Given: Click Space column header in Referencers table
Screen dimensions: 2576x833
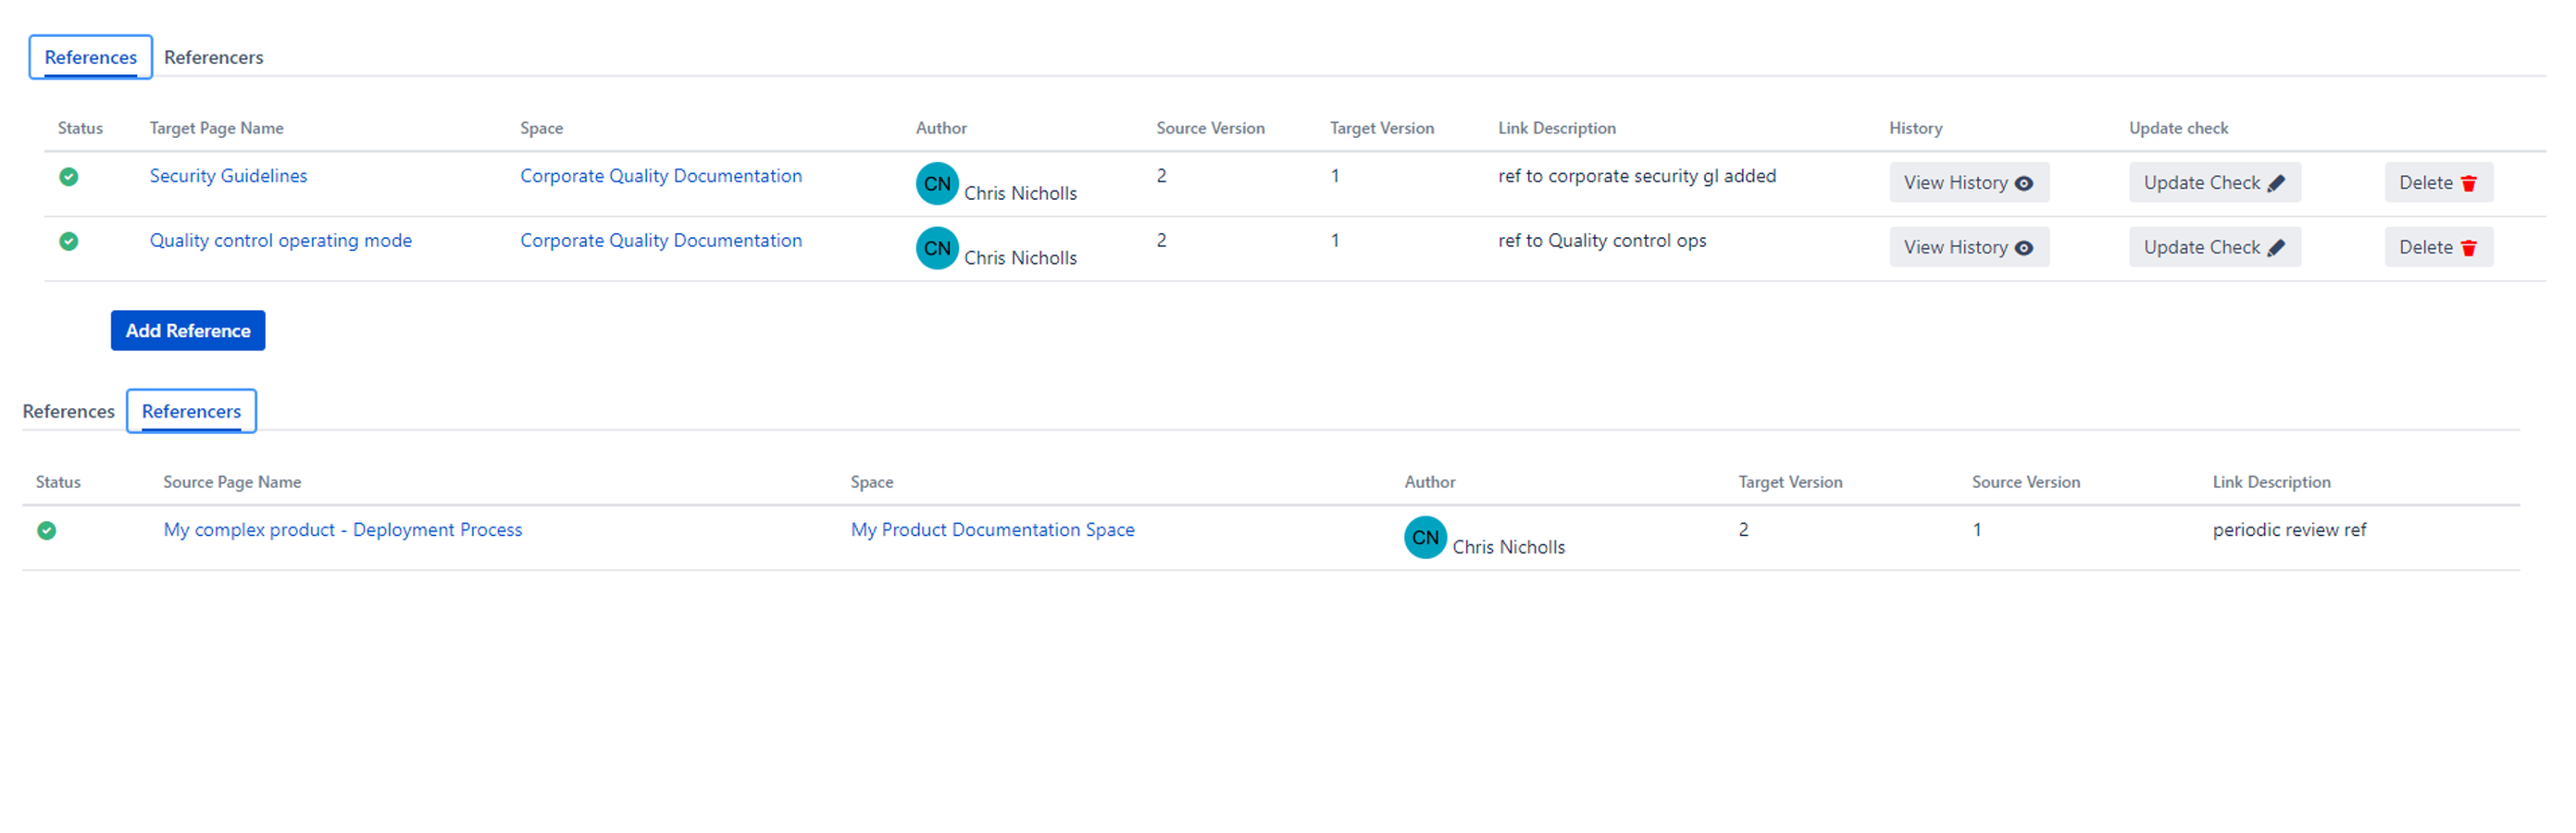Looking at the screenshot, I should [871, 482].
